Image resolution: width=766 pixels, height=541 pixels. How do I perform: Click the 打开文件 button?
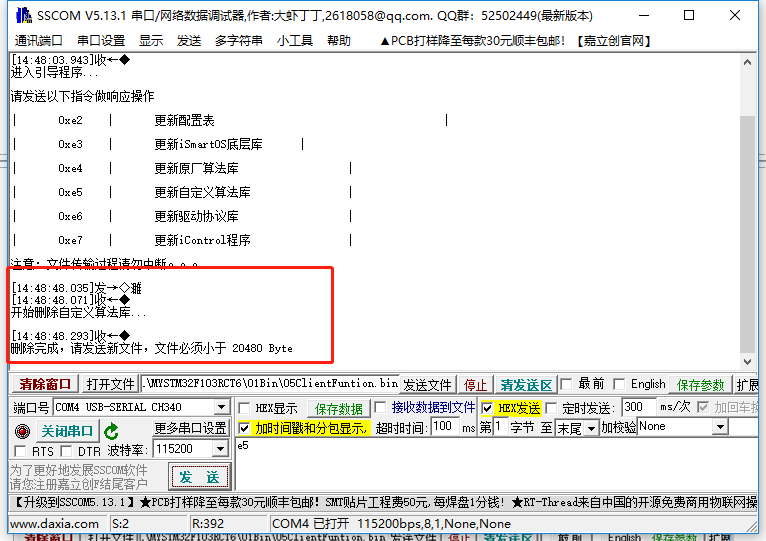click(110, 385)
